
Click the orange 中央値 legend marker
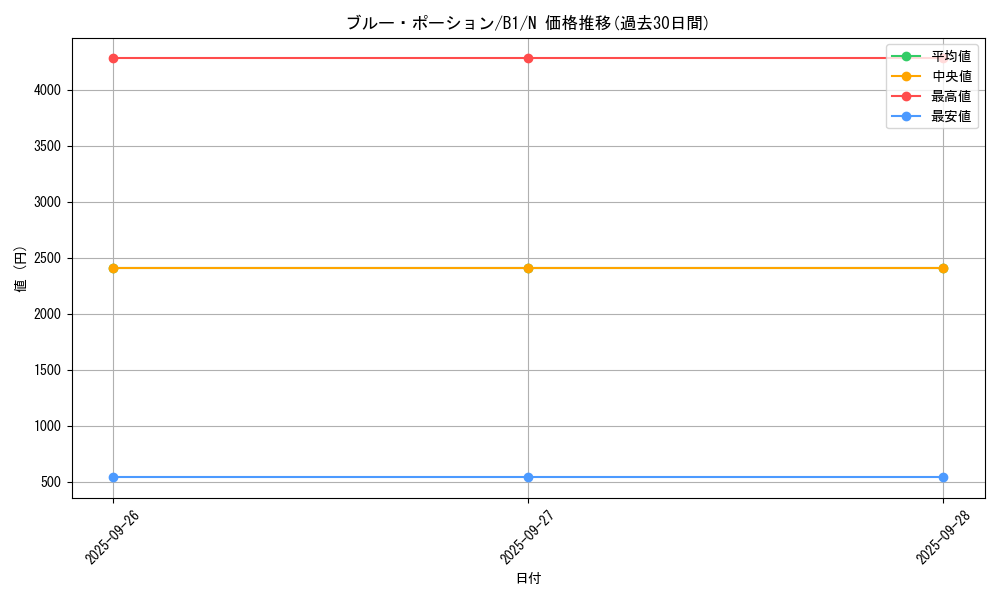(906, 76)
